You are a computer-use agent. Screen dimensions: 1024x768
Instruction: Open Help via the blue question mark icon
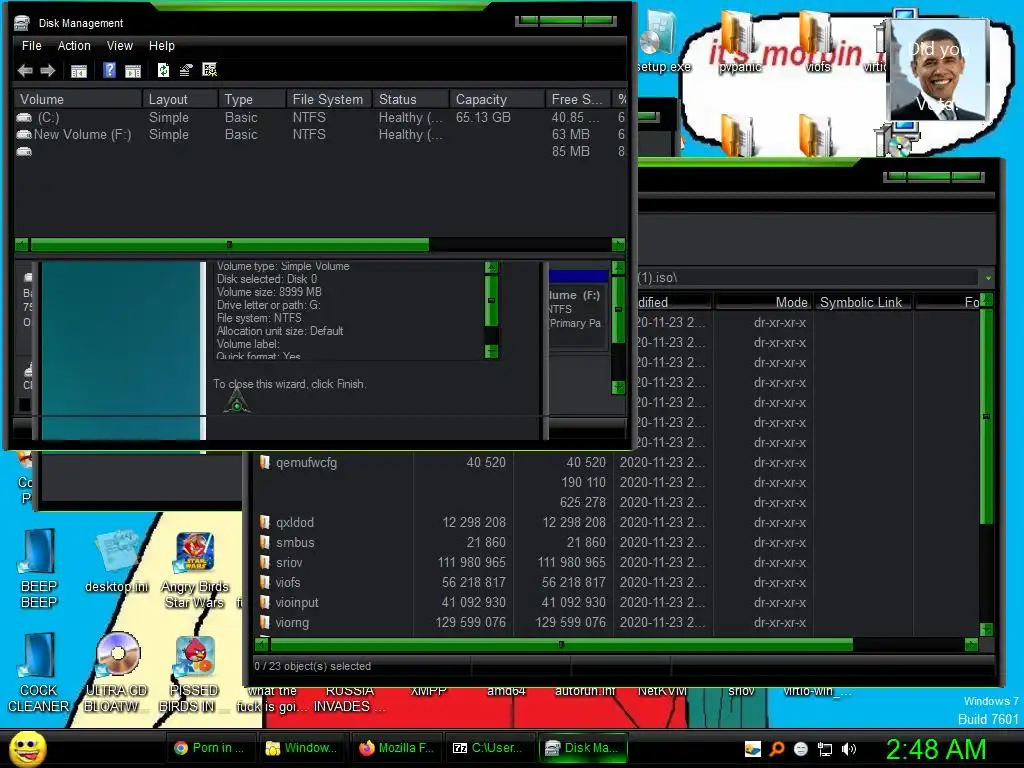click(109, 70)
